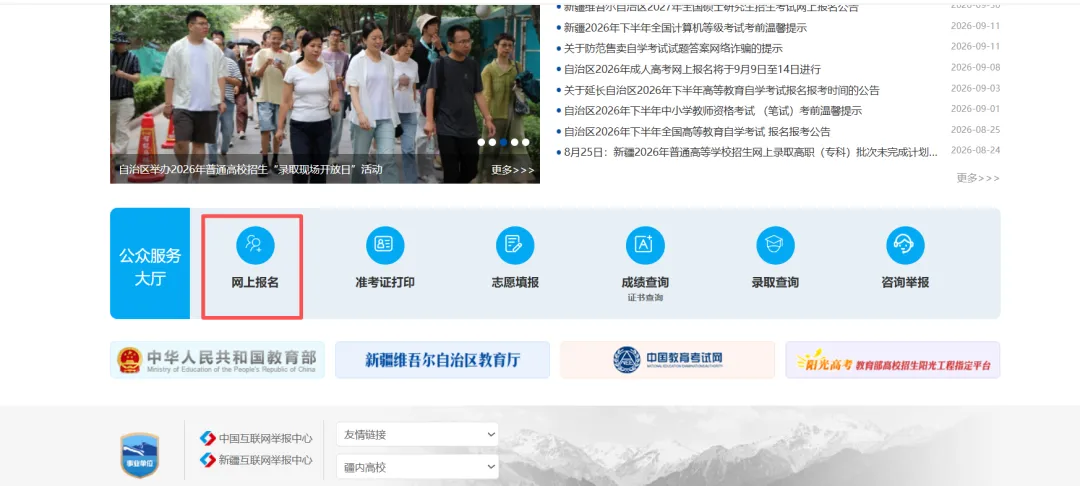Open news 中小学教师资格考试（笔试）考前温馨提示

coord(713,111)
